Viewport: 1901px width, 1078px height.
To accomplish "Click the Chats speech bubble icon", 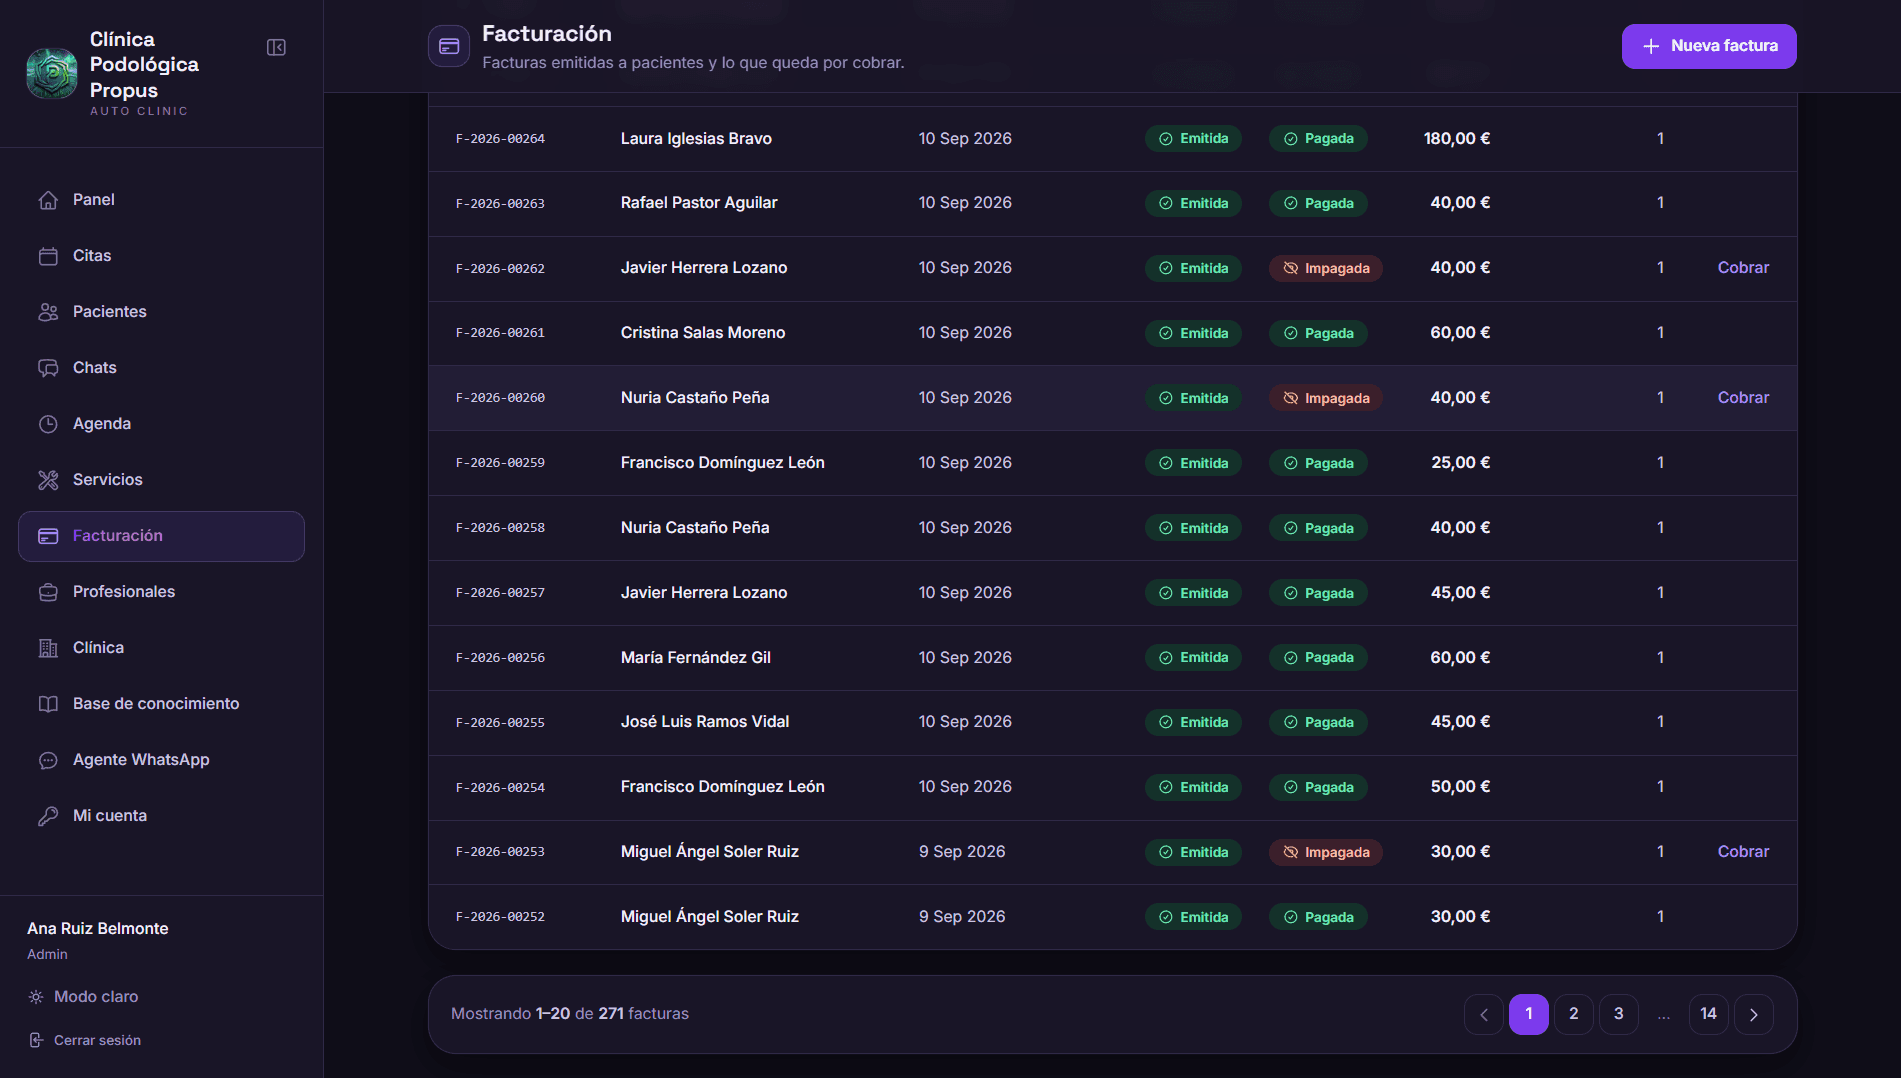I will pos(48,368).
